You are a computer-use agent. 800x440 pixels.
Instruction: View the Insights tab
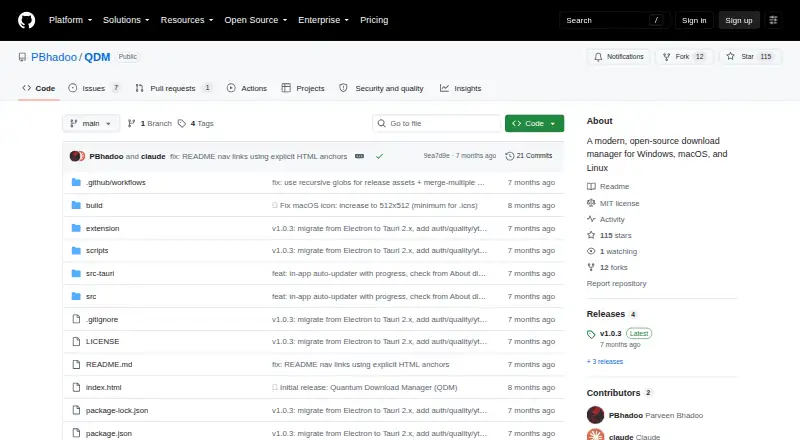tap(461, 88)
